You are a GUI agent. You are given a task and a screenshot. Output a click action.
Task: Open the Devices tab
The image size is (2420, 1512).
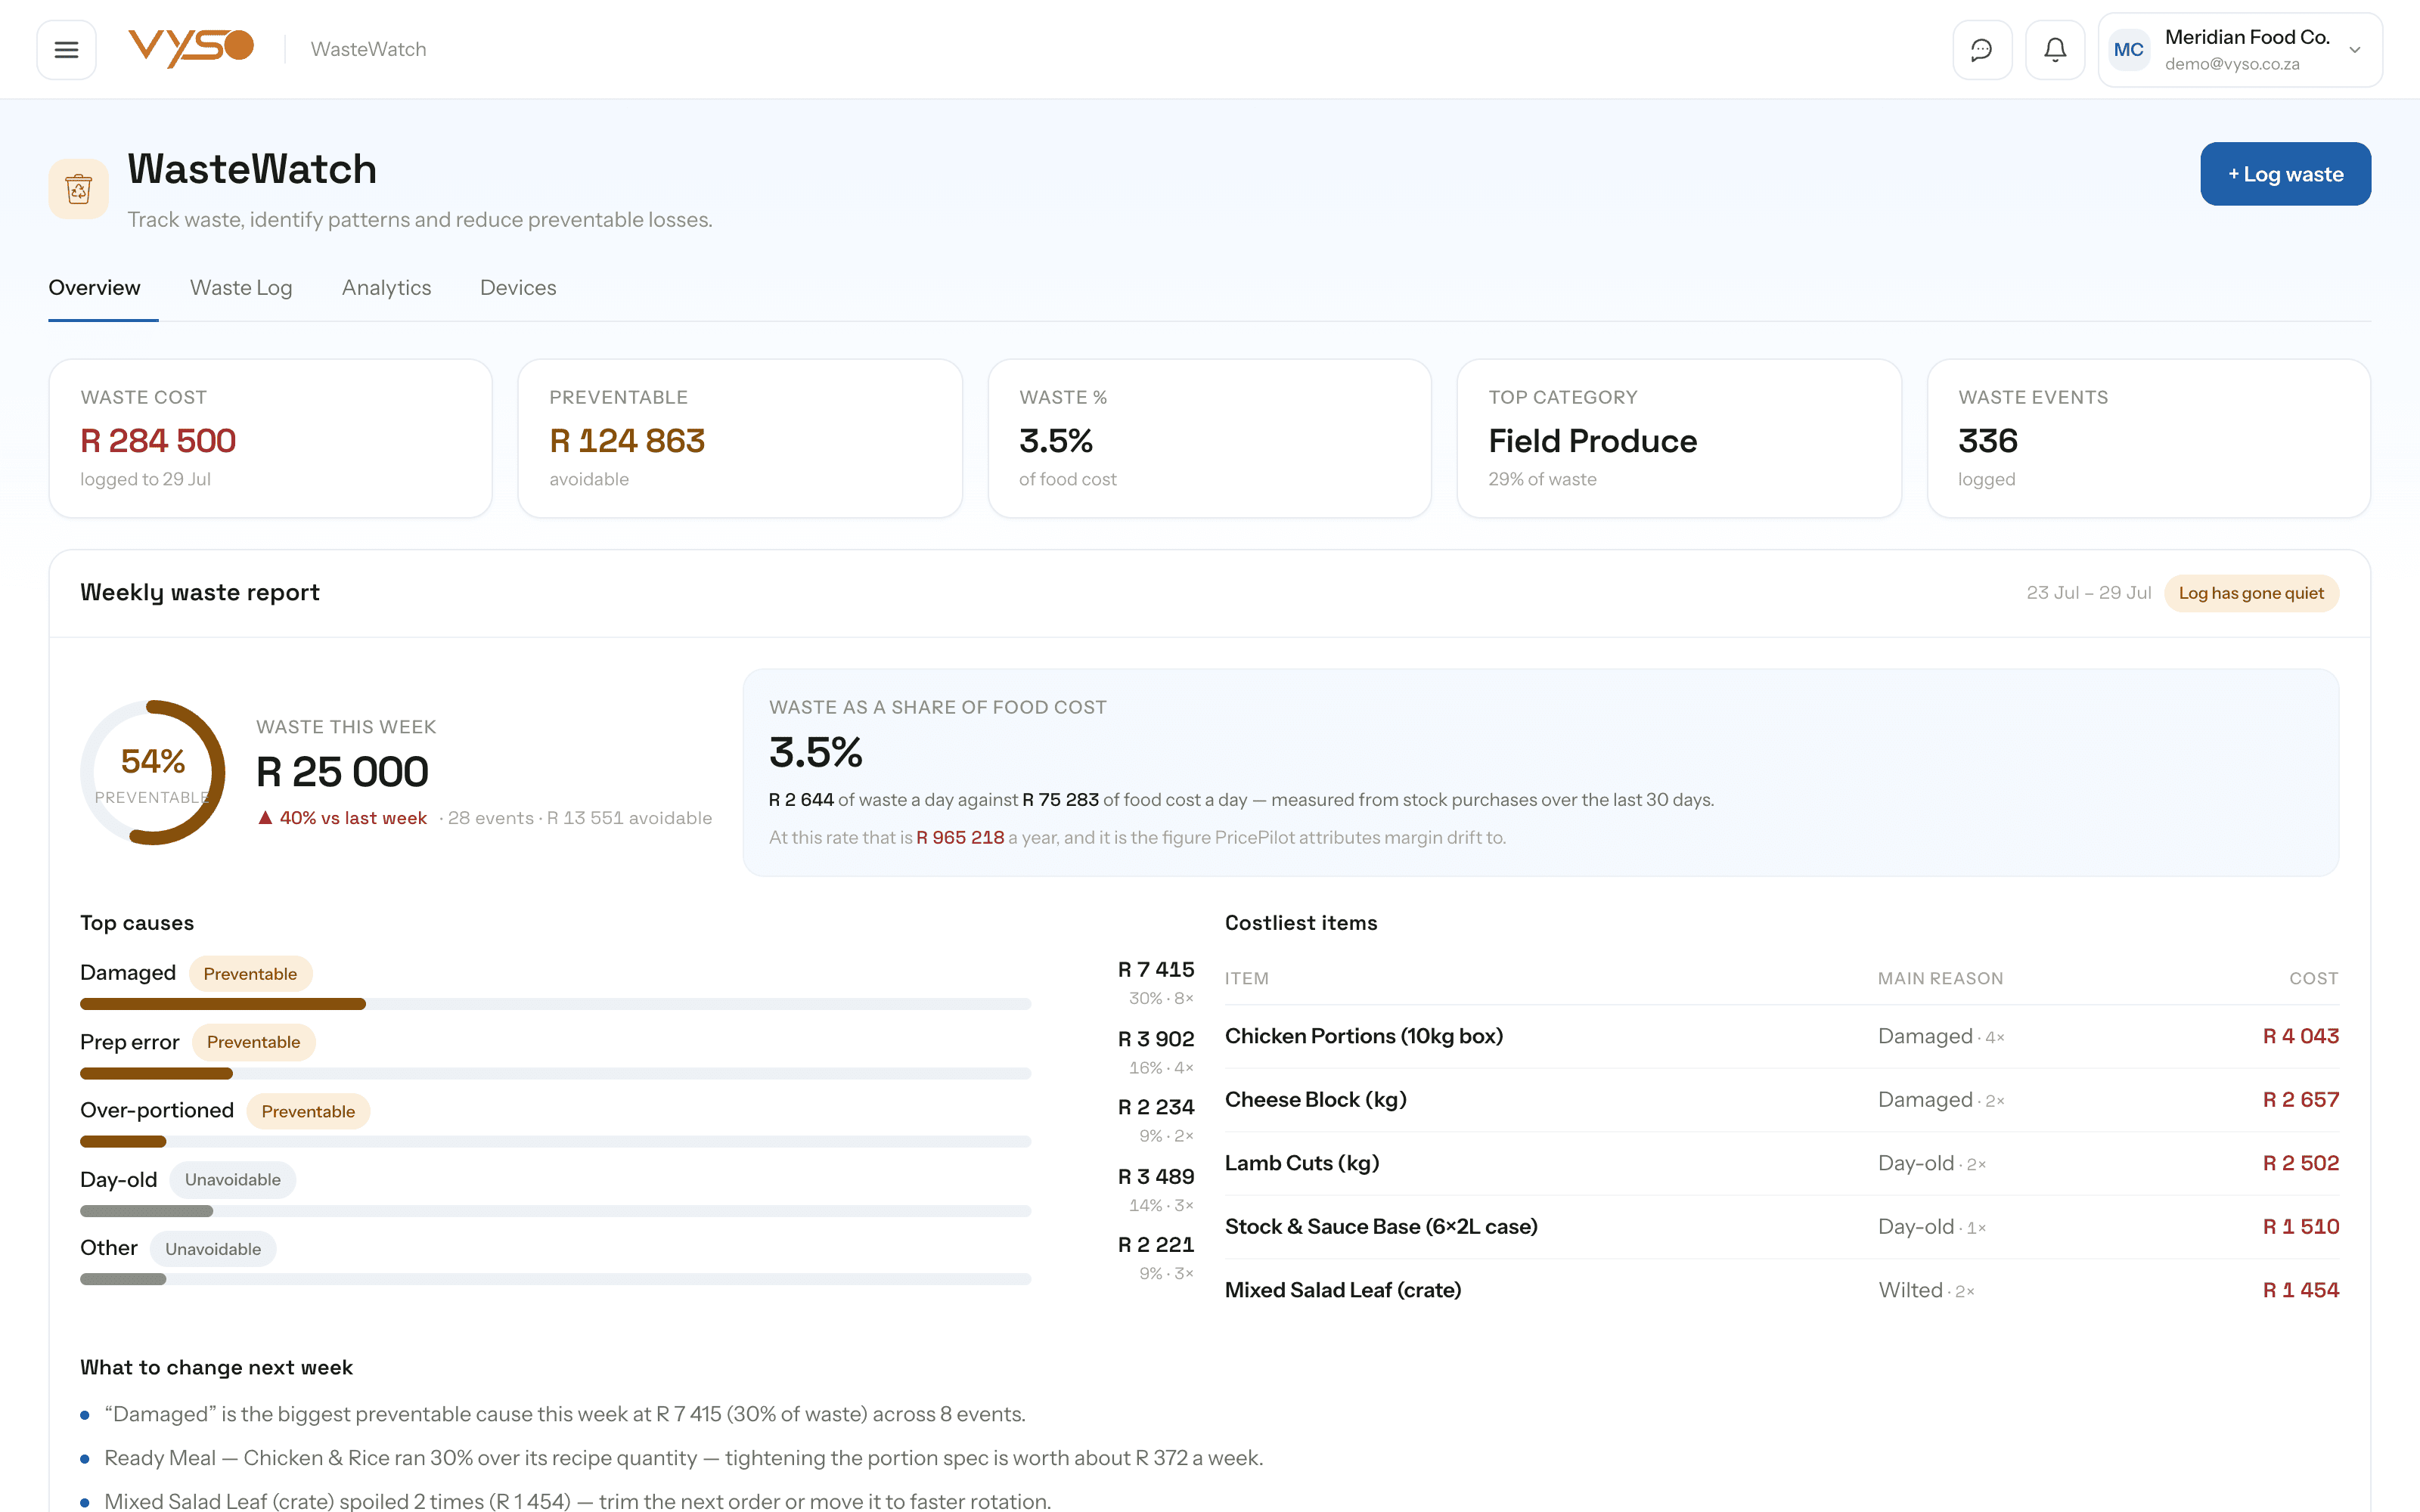point(518,288)
